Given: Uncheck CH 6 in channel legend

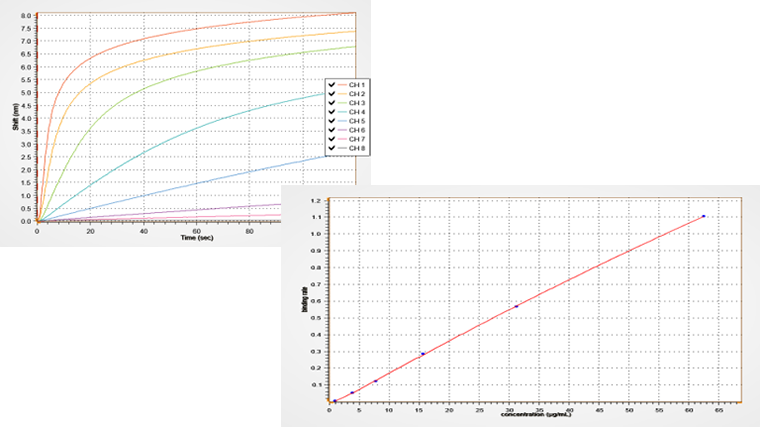Looking at the screenshot, I should 331,129.
